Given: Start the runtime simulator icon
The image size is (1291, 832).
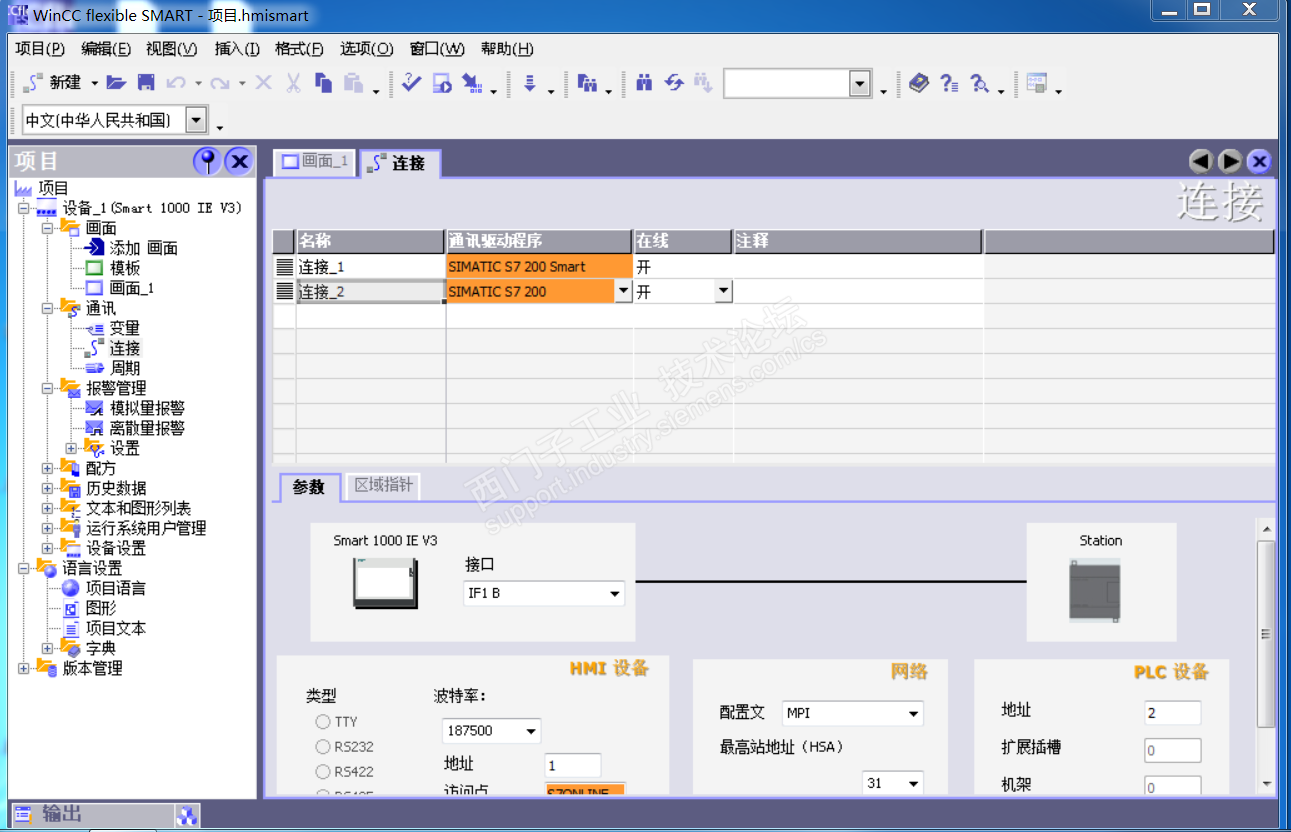Looking at the screenshot, I should click(442, 83).
